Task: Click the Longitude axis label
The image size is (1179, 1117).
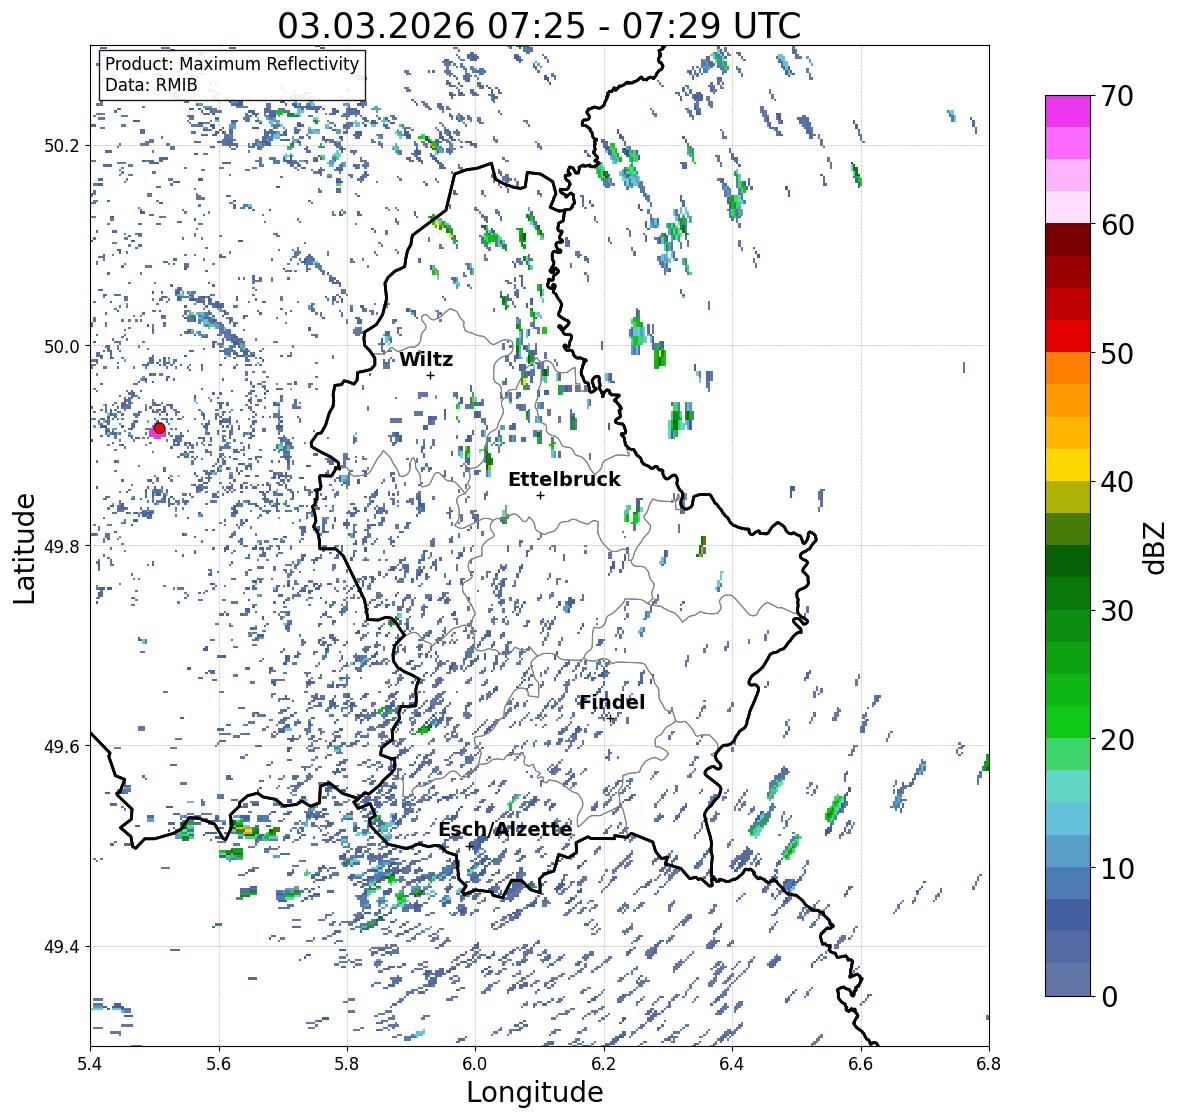Action: (535, 1092)
